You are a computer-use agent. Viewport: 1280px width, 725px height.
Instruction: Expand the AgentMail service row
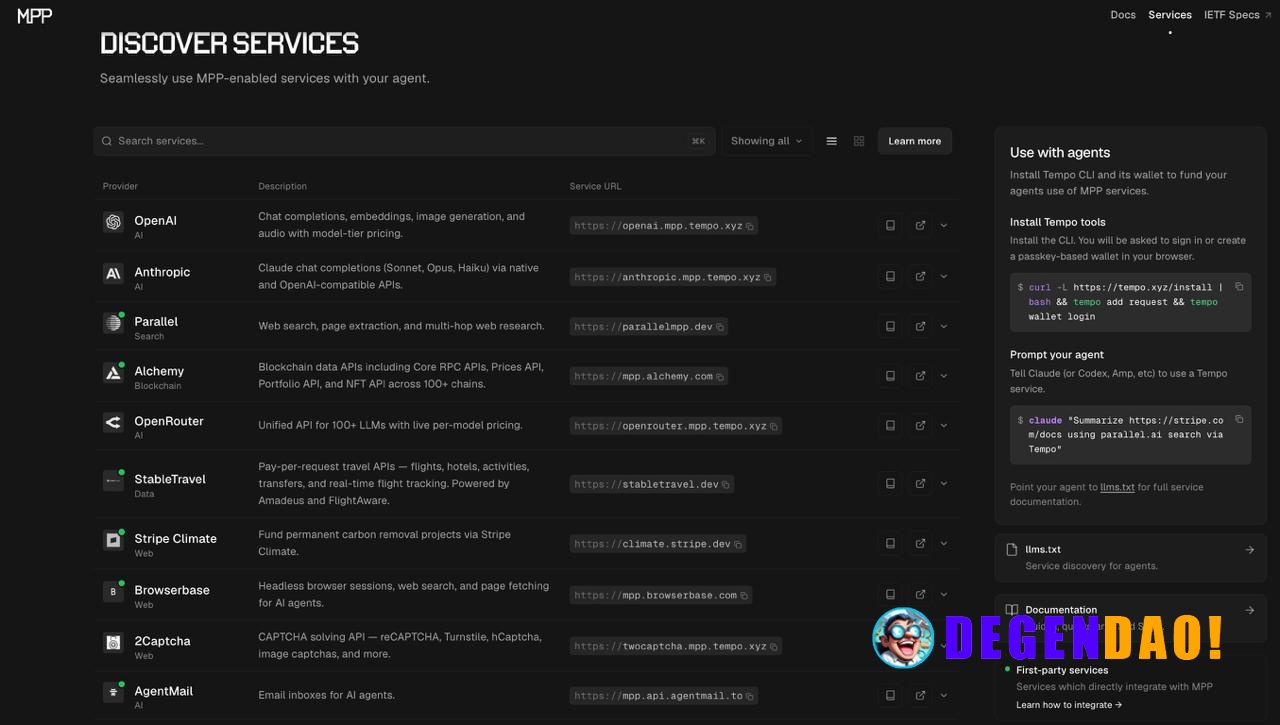[x=943, y=695]
